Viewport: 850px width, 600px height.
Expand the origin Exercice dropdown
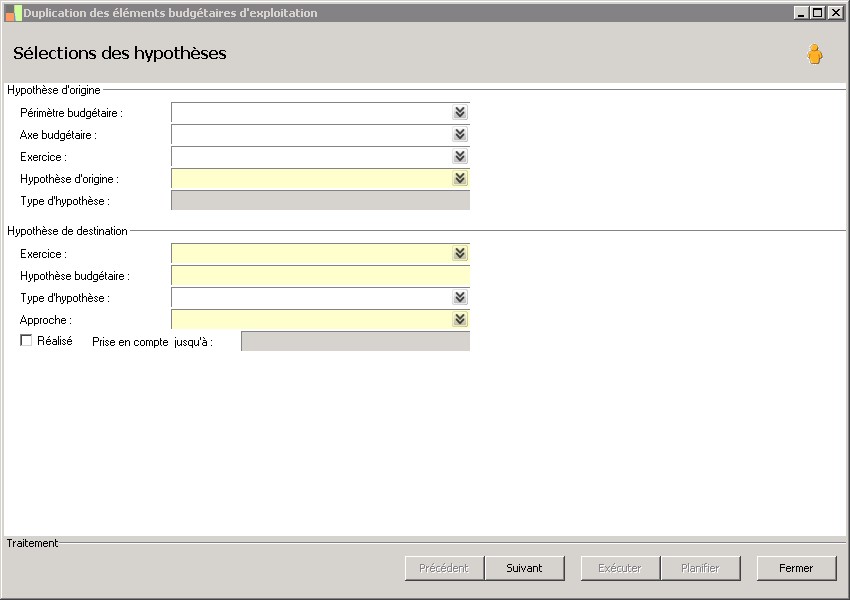coord(460,157)
